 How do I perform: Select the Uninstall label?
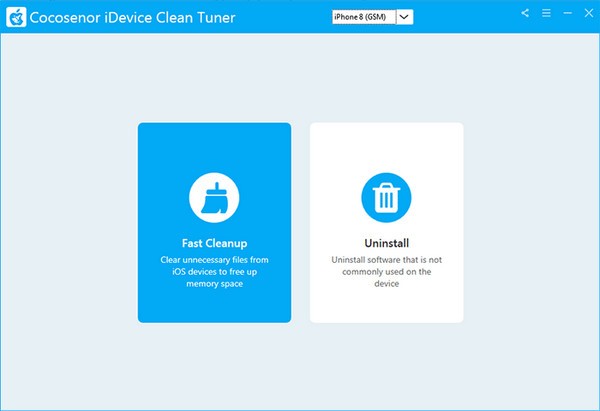(x=386, y=243)
